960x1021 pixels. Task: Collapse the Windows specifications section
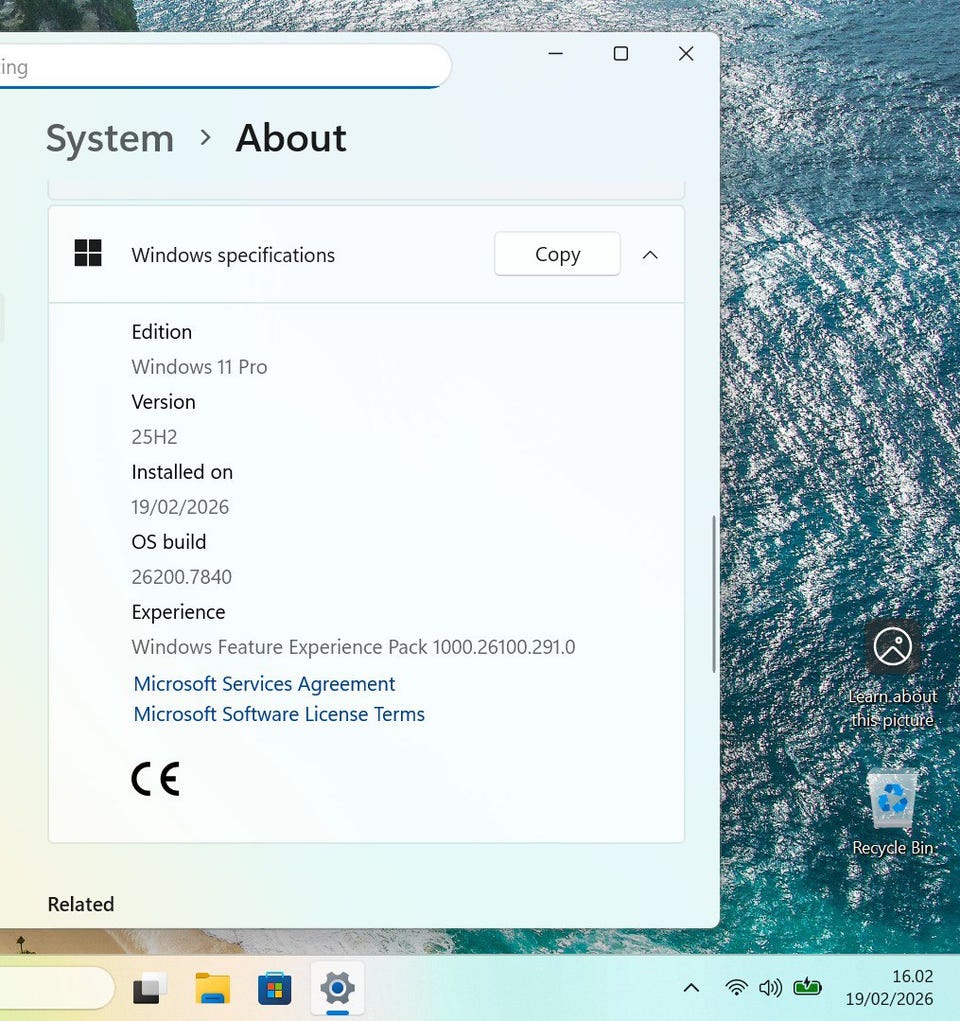click(x=650, y=255)
